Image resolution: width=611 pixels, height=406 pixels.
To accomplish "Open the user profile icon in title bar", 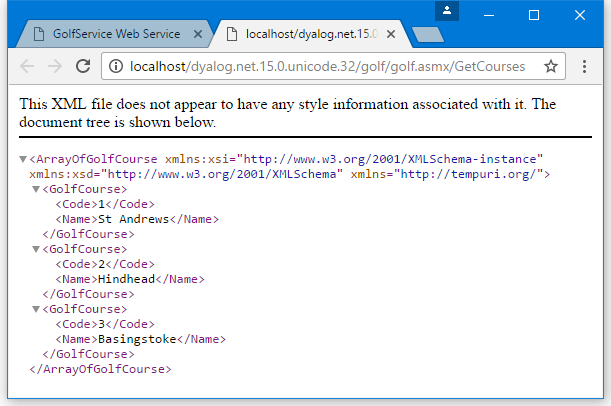I will 449,12.
